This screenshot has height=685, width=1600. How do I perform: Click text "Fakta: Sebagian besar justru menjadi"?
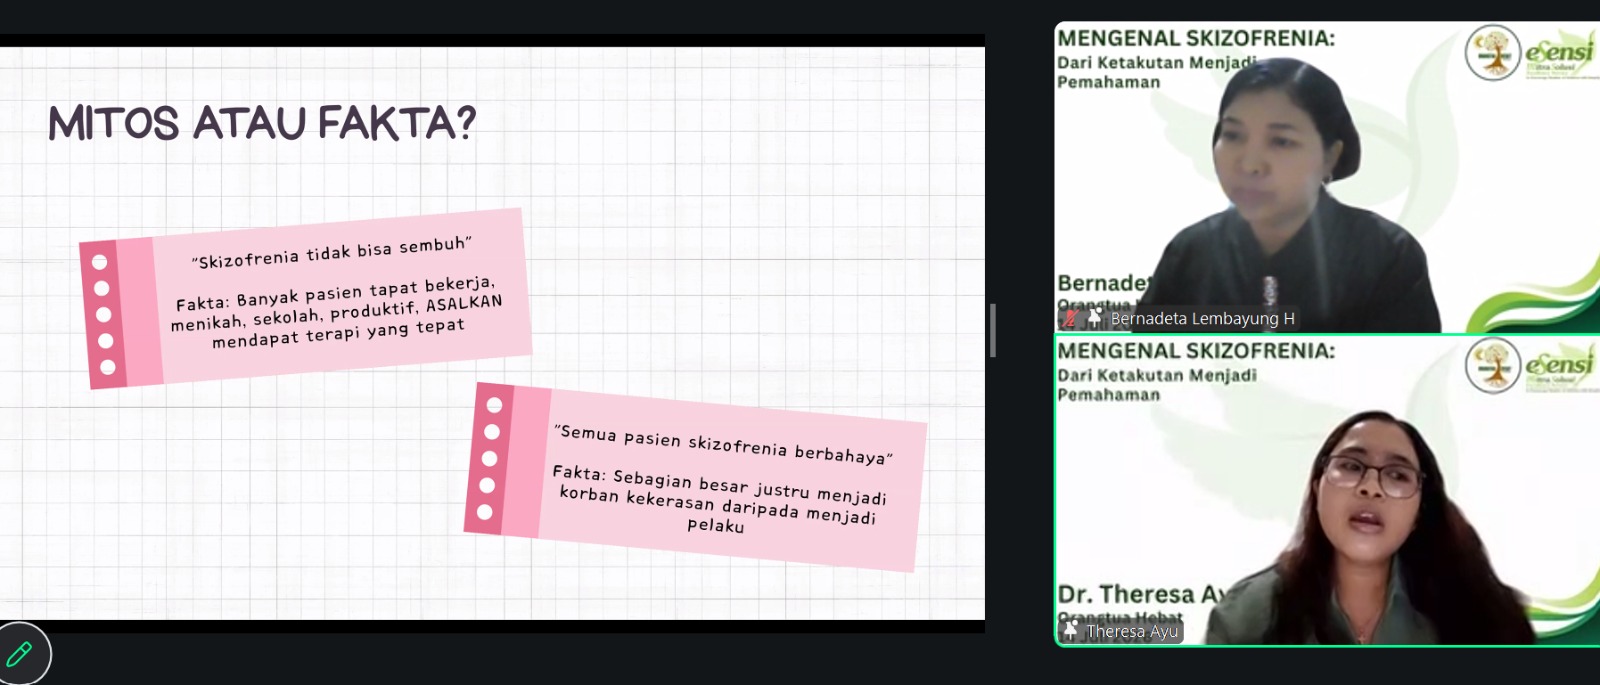719,484
